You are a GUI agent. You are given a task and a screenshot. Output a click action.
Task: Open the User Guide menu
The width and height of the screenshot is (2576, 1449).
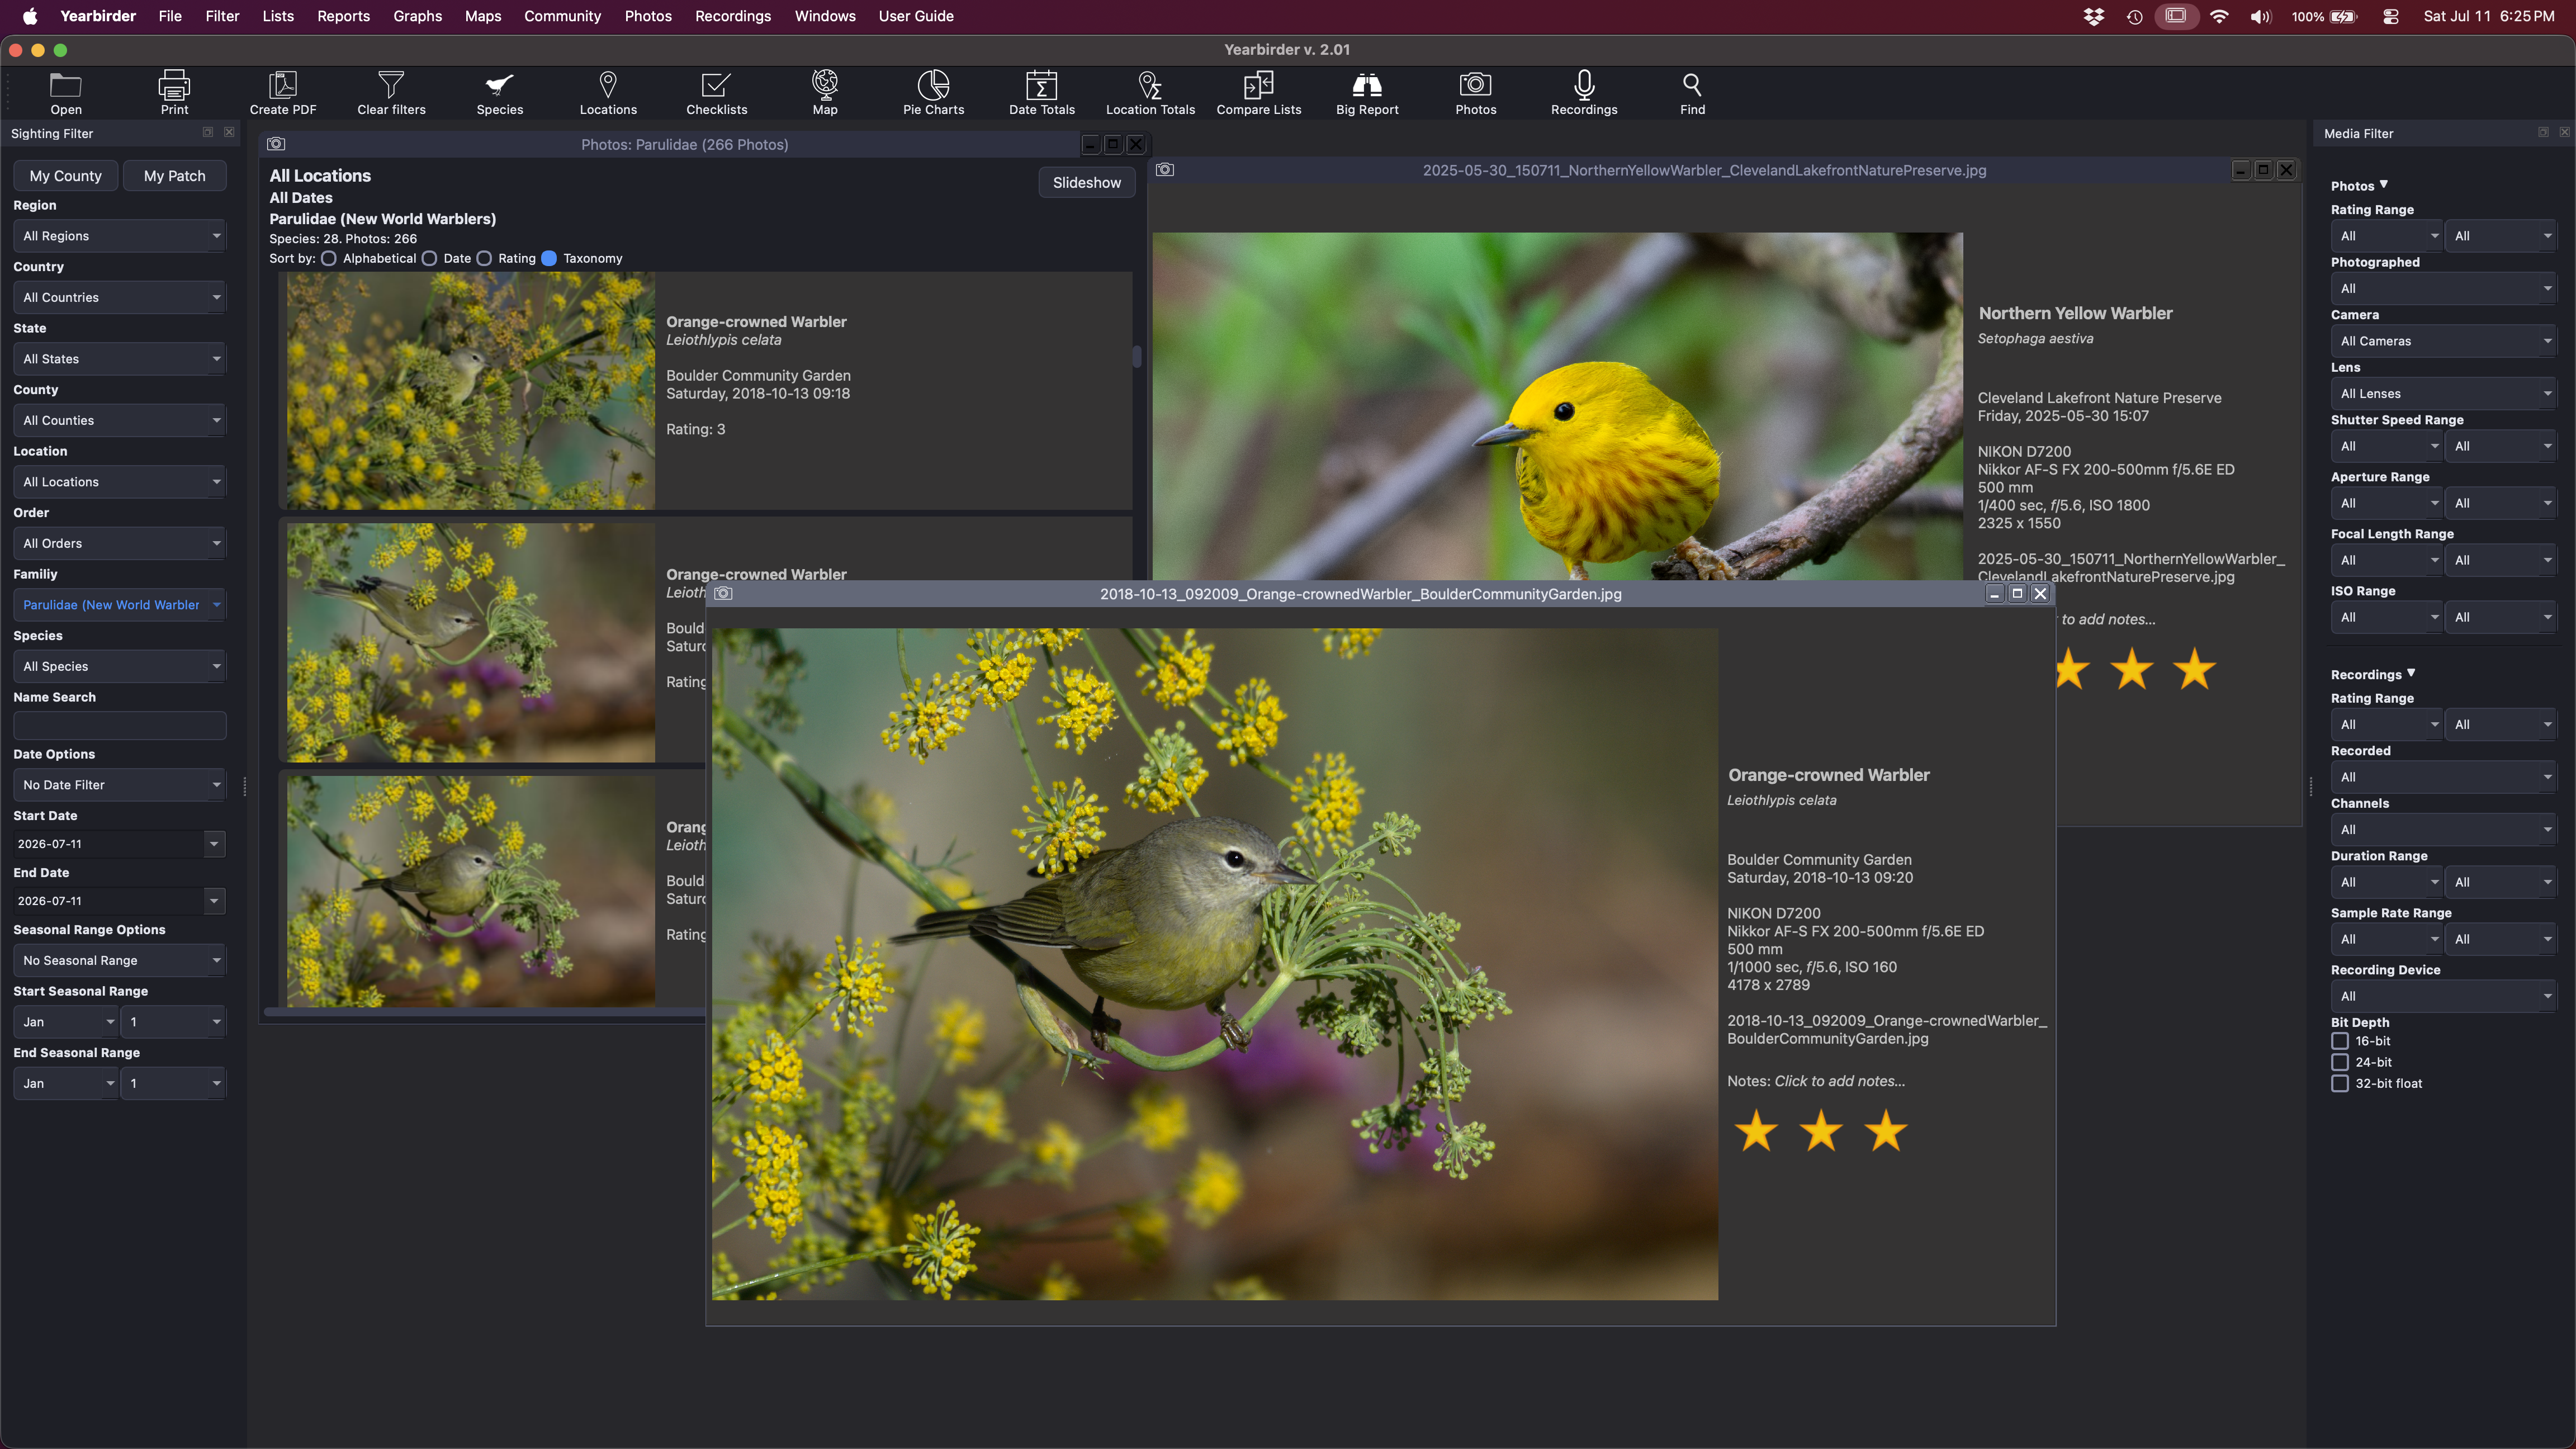pyautogui.click(x=916, y=16)
